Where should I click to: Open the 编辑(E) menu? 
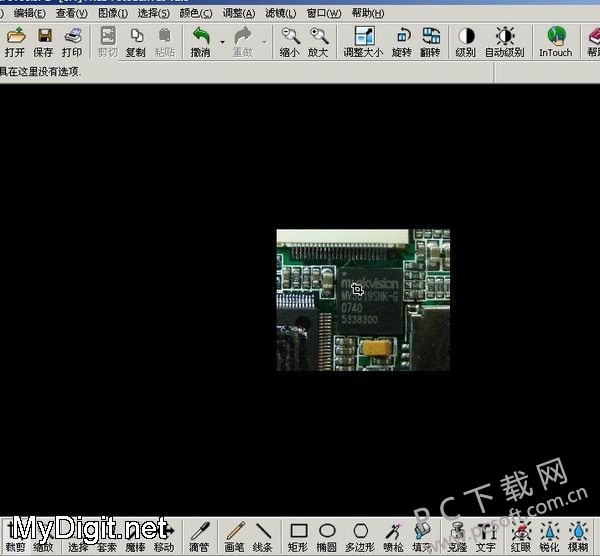(29, 13)
